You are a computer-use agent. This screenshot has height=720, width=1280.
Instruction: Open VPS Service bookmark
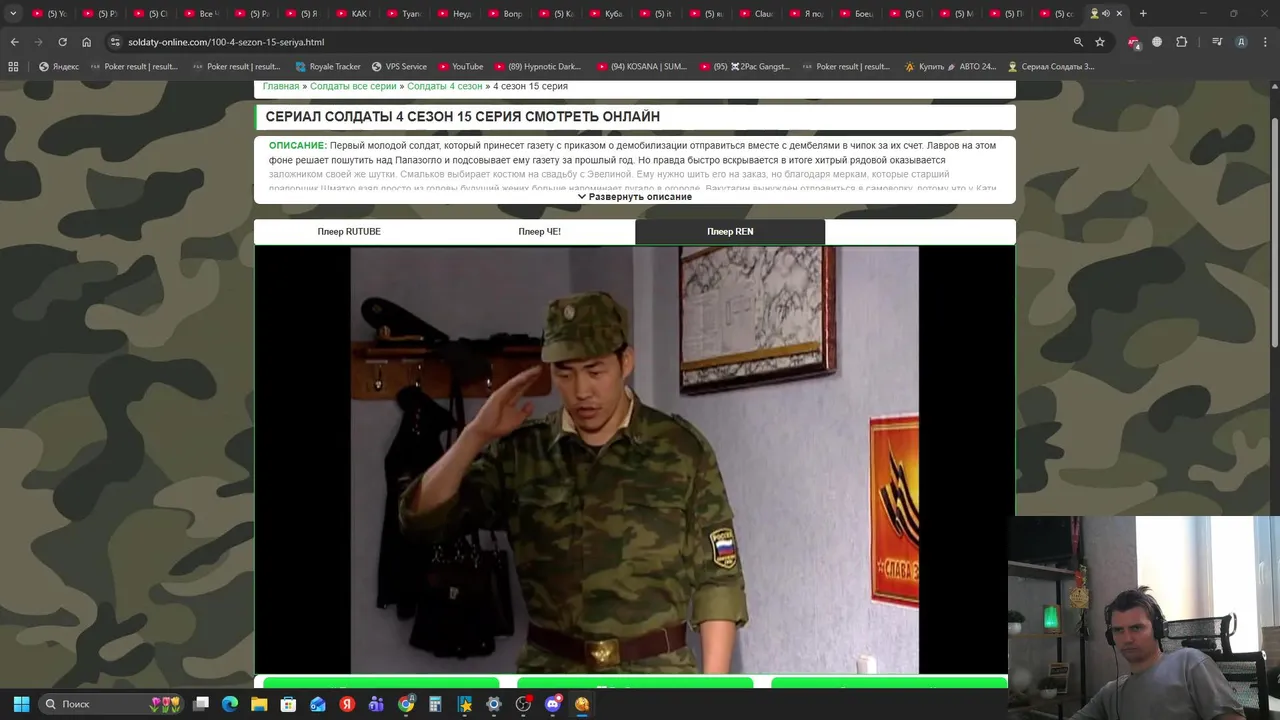point(399,67)
